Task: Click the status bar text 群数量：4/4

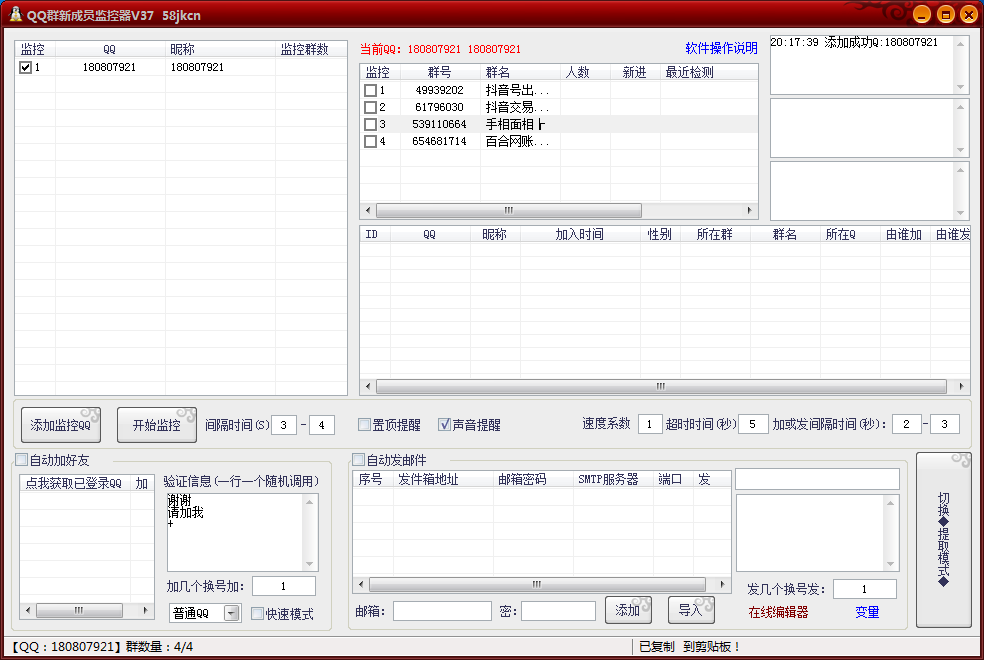Action: tap(159, 646)
